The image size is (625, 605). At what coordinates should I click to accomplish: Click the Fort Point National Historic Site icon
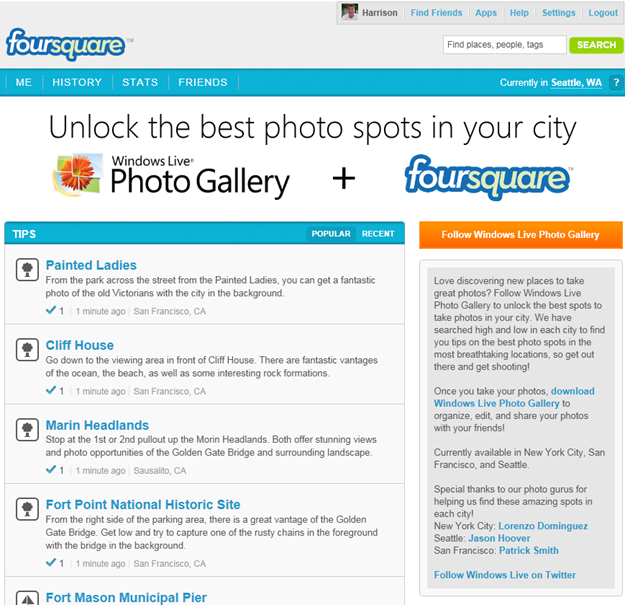pos(27,509)
